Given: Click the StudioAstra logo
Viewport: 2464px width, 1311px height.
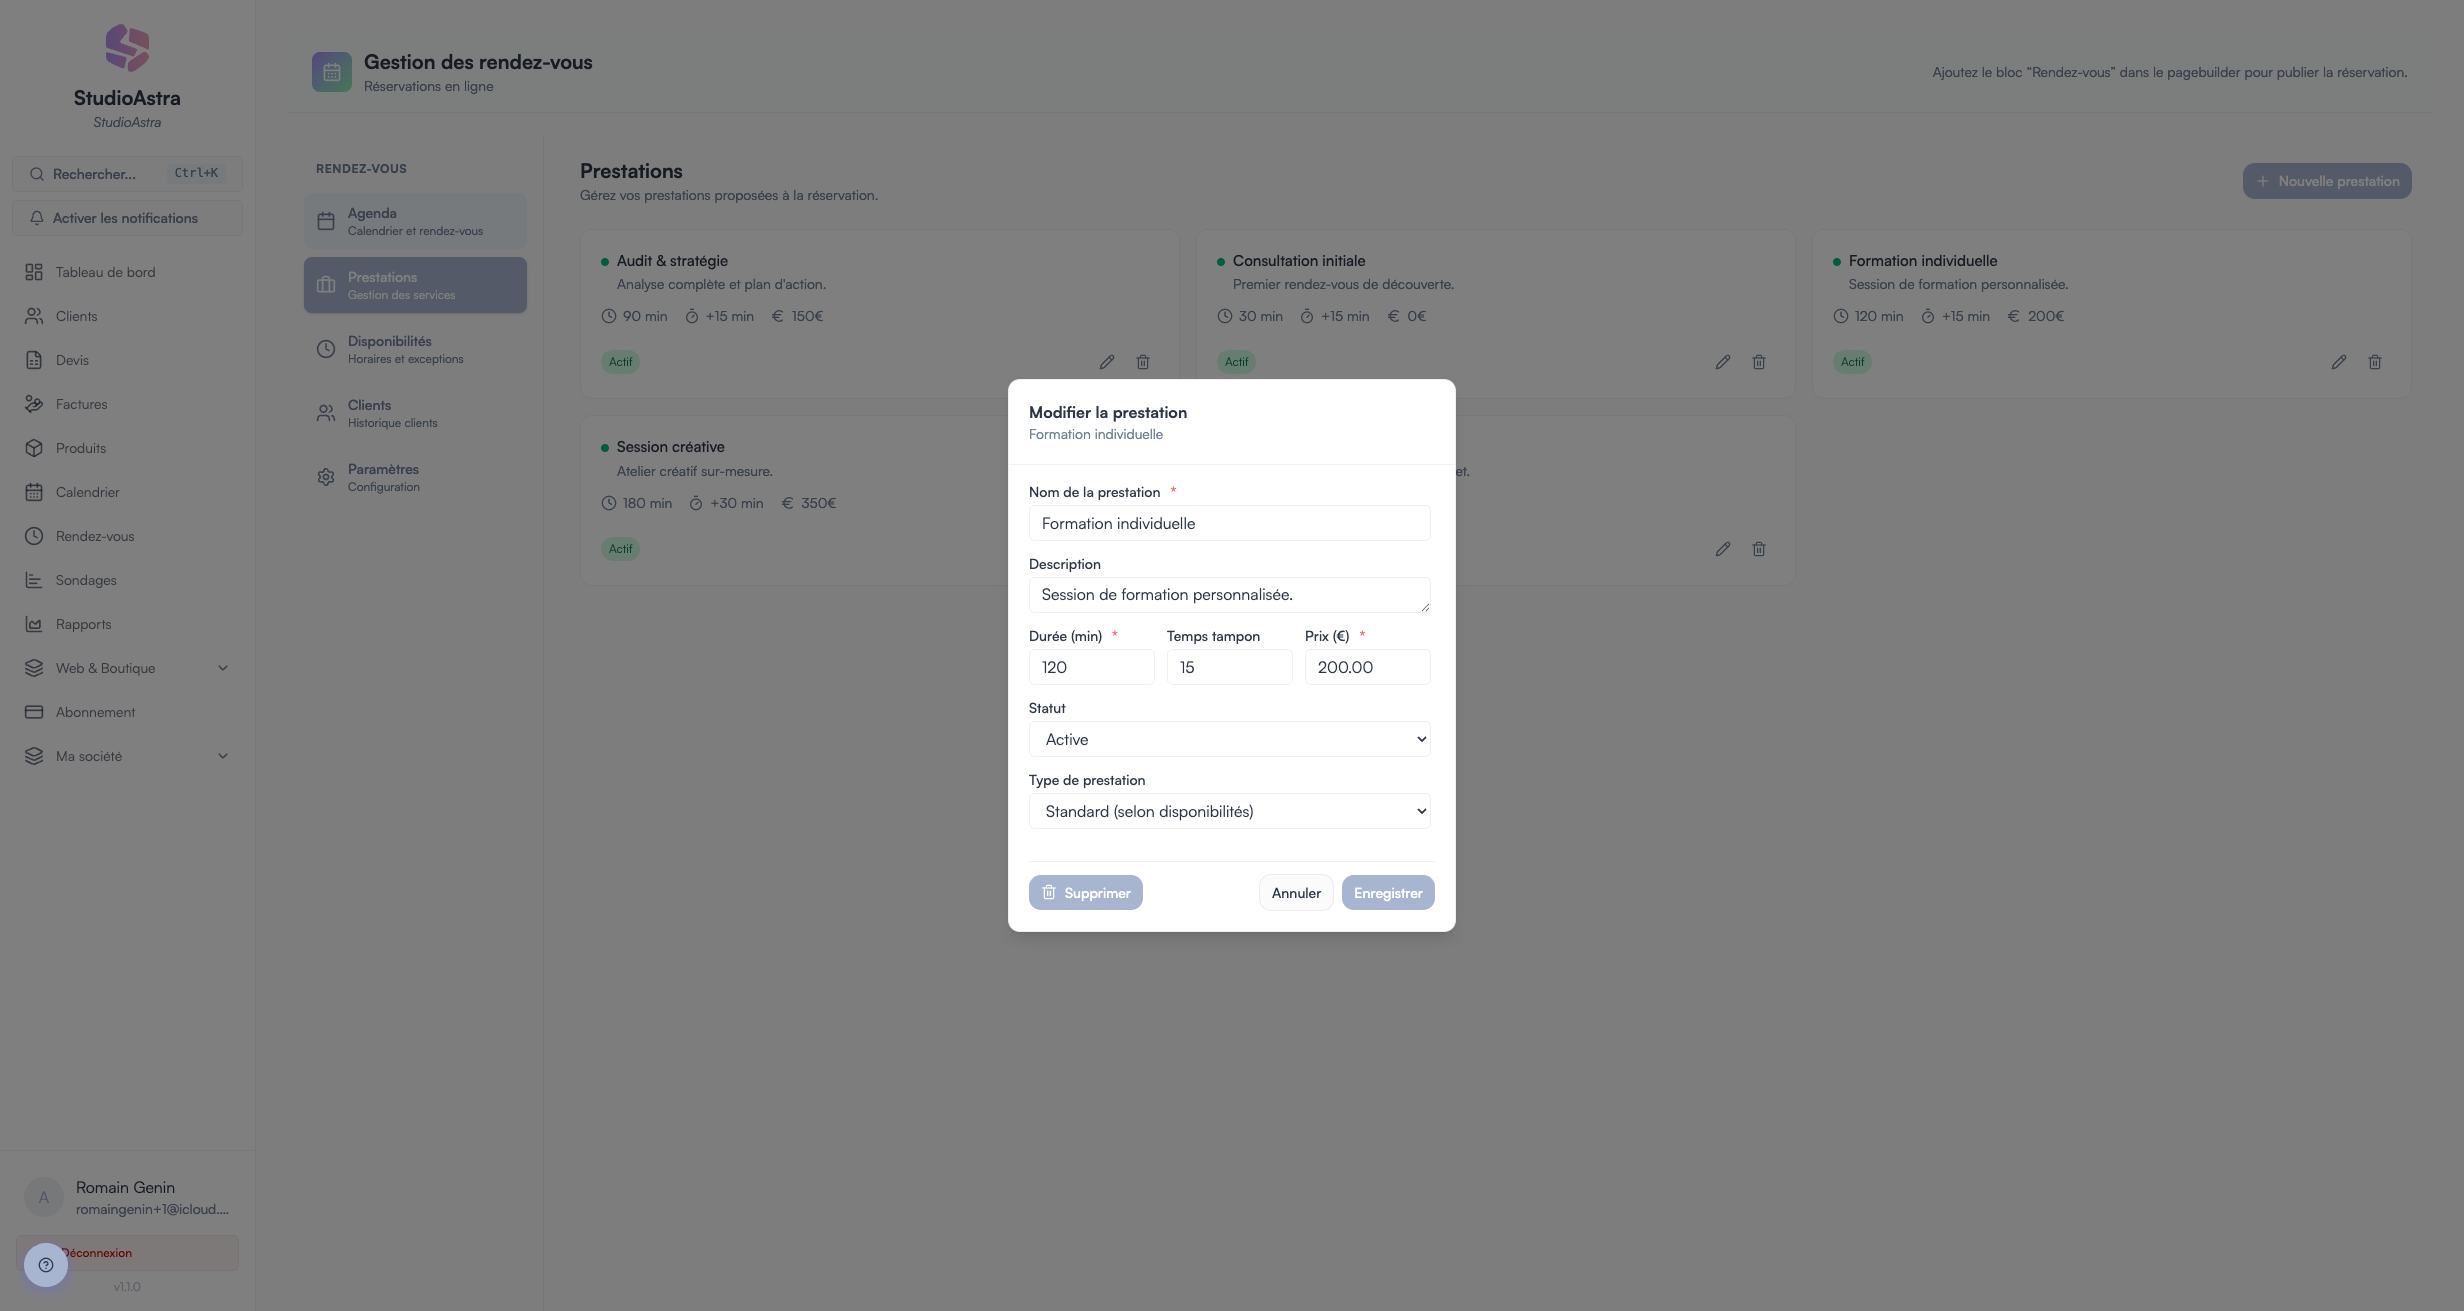Looking at the screenshot, I should pyautogui.click(x=127, y=48).
